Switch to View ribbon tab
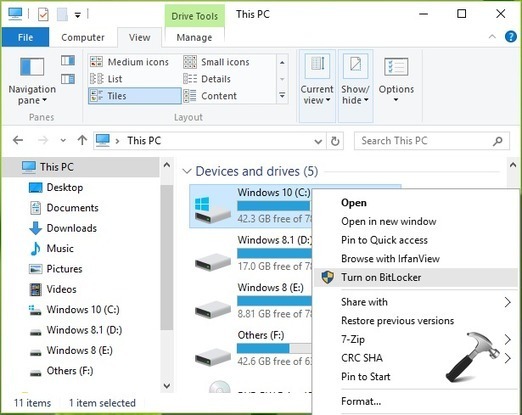Screen dimensions: 522x415 (x=139, y=37)
